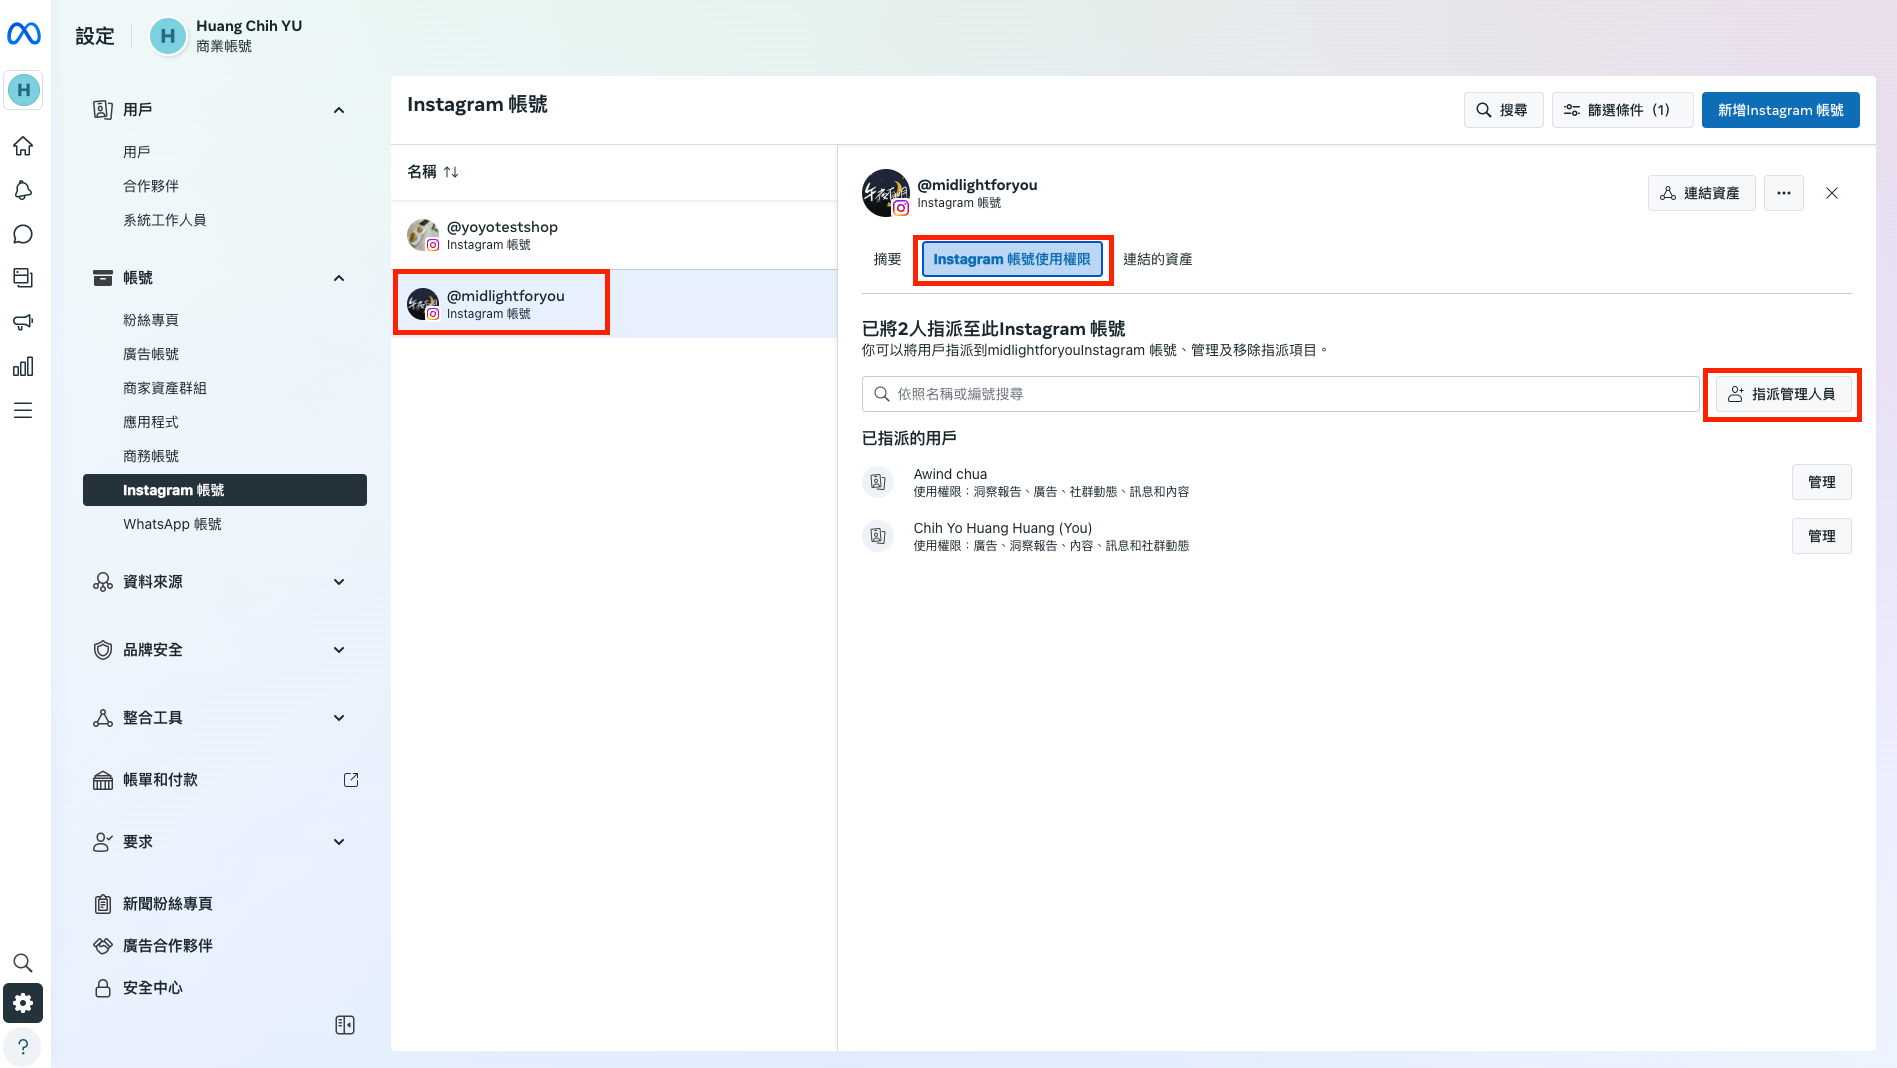Screen dimensions: 1897x1068
Task: Switch to Instagram 帳號使用權限 tab
Action: pyautogui.click(x=1012, y=259)
